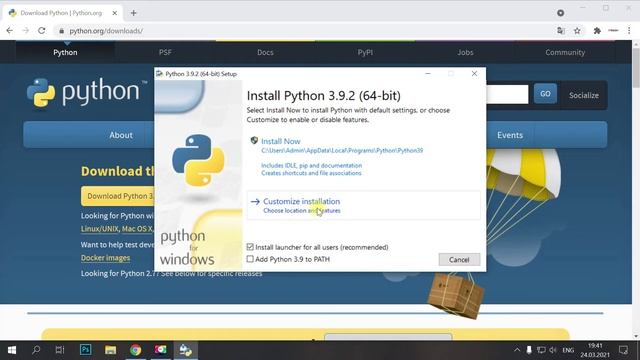Open the volume control in system tray

tap(553, 350)
